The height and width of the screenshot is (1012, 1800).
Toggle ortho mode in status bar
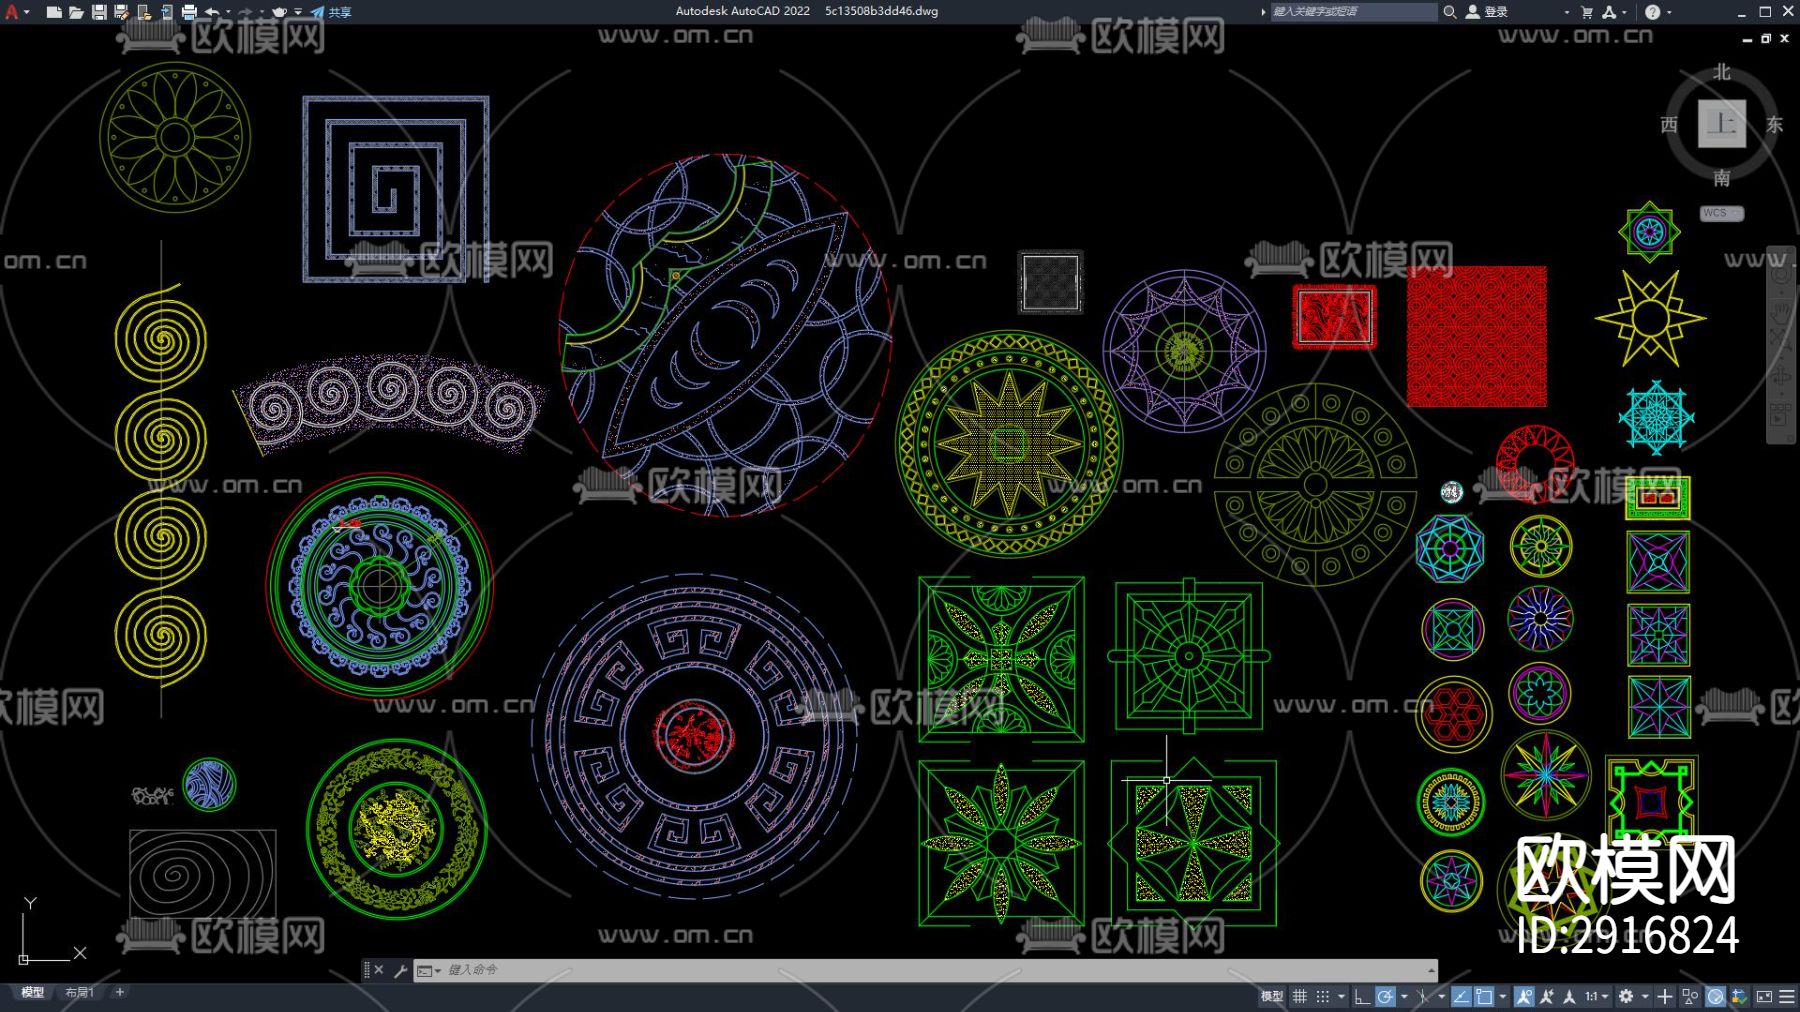1362,996
